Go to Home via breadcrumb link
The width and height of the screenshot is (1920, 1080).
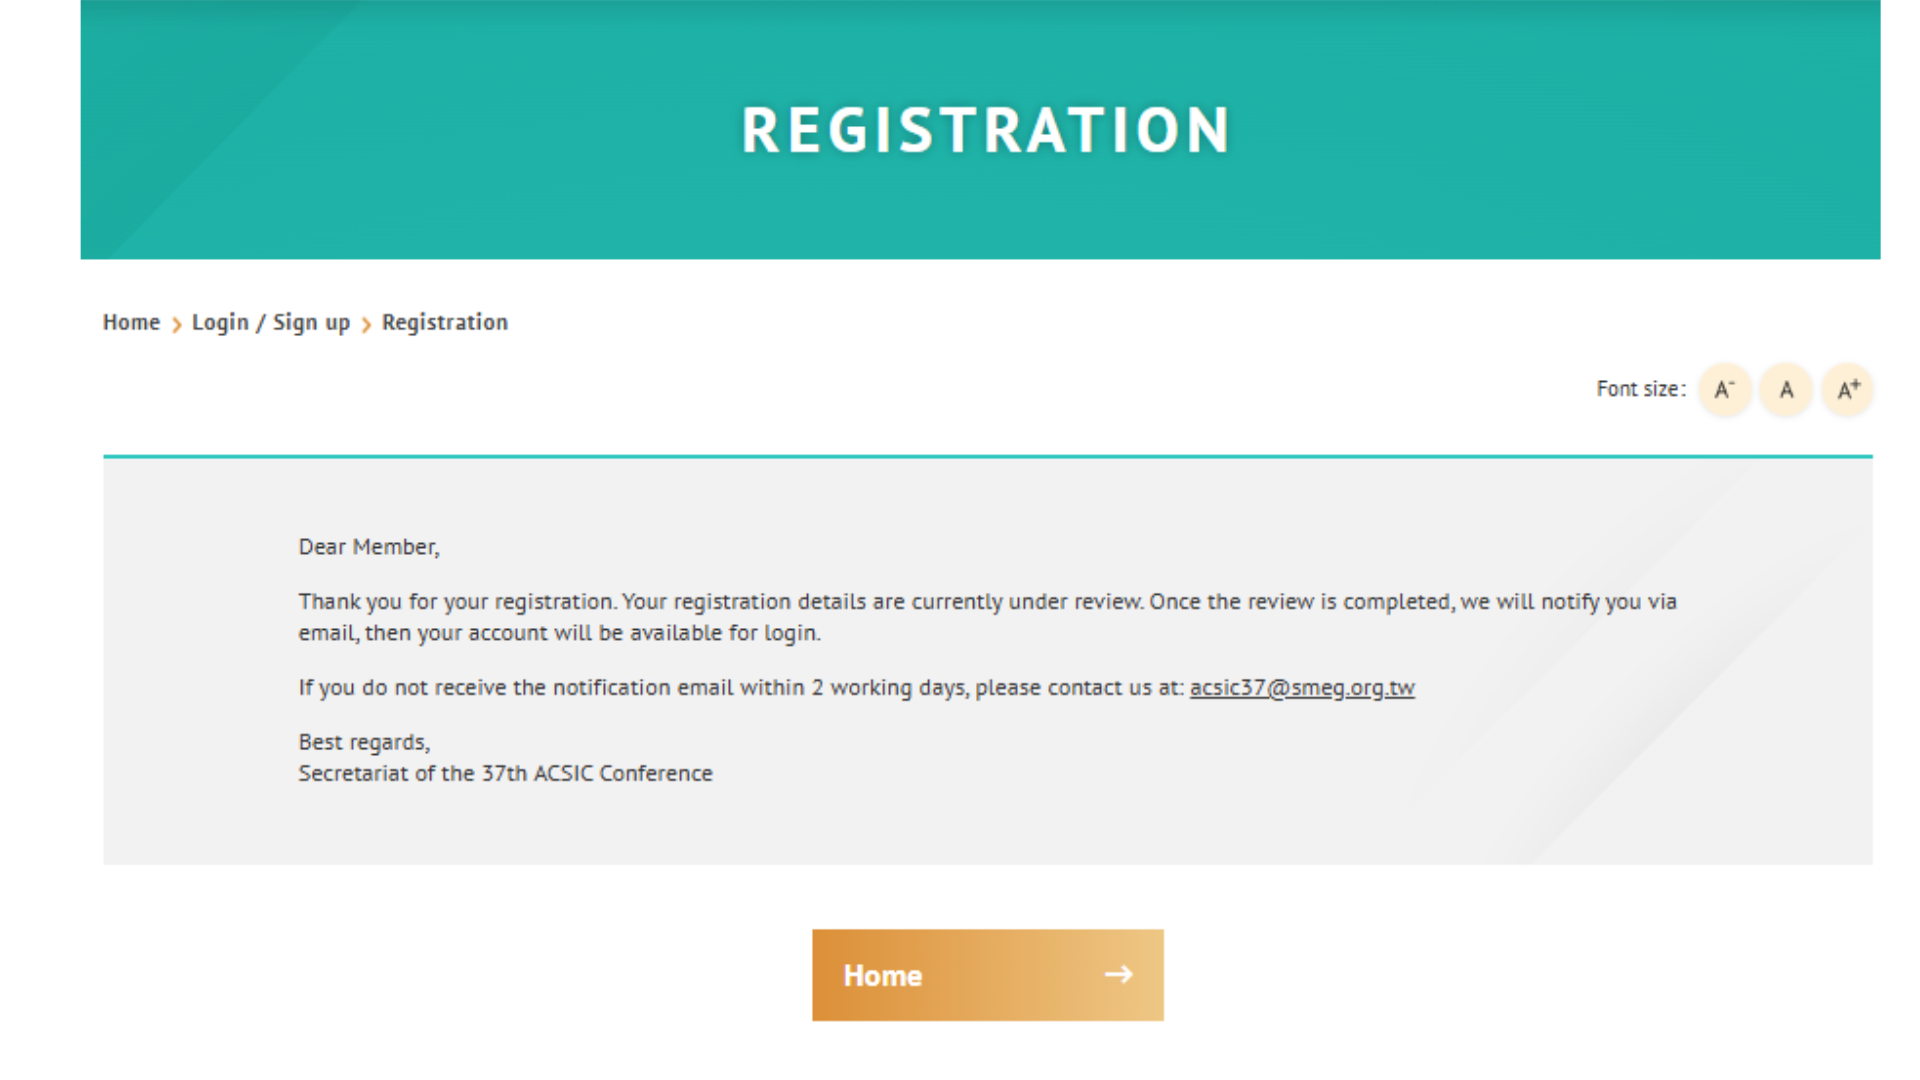pos(131,322)
